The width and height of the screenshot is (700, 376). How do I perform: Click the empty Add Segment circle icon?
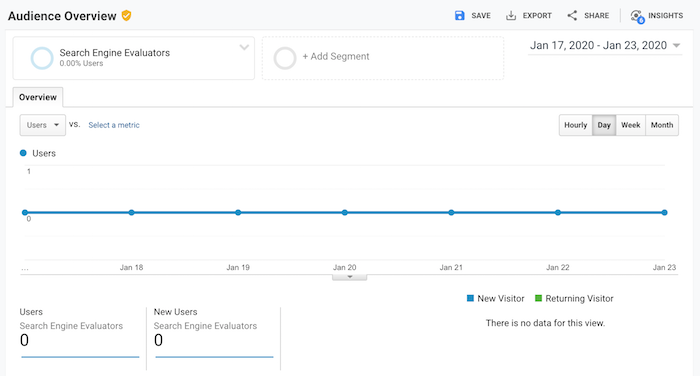click(x=285, y=58)
